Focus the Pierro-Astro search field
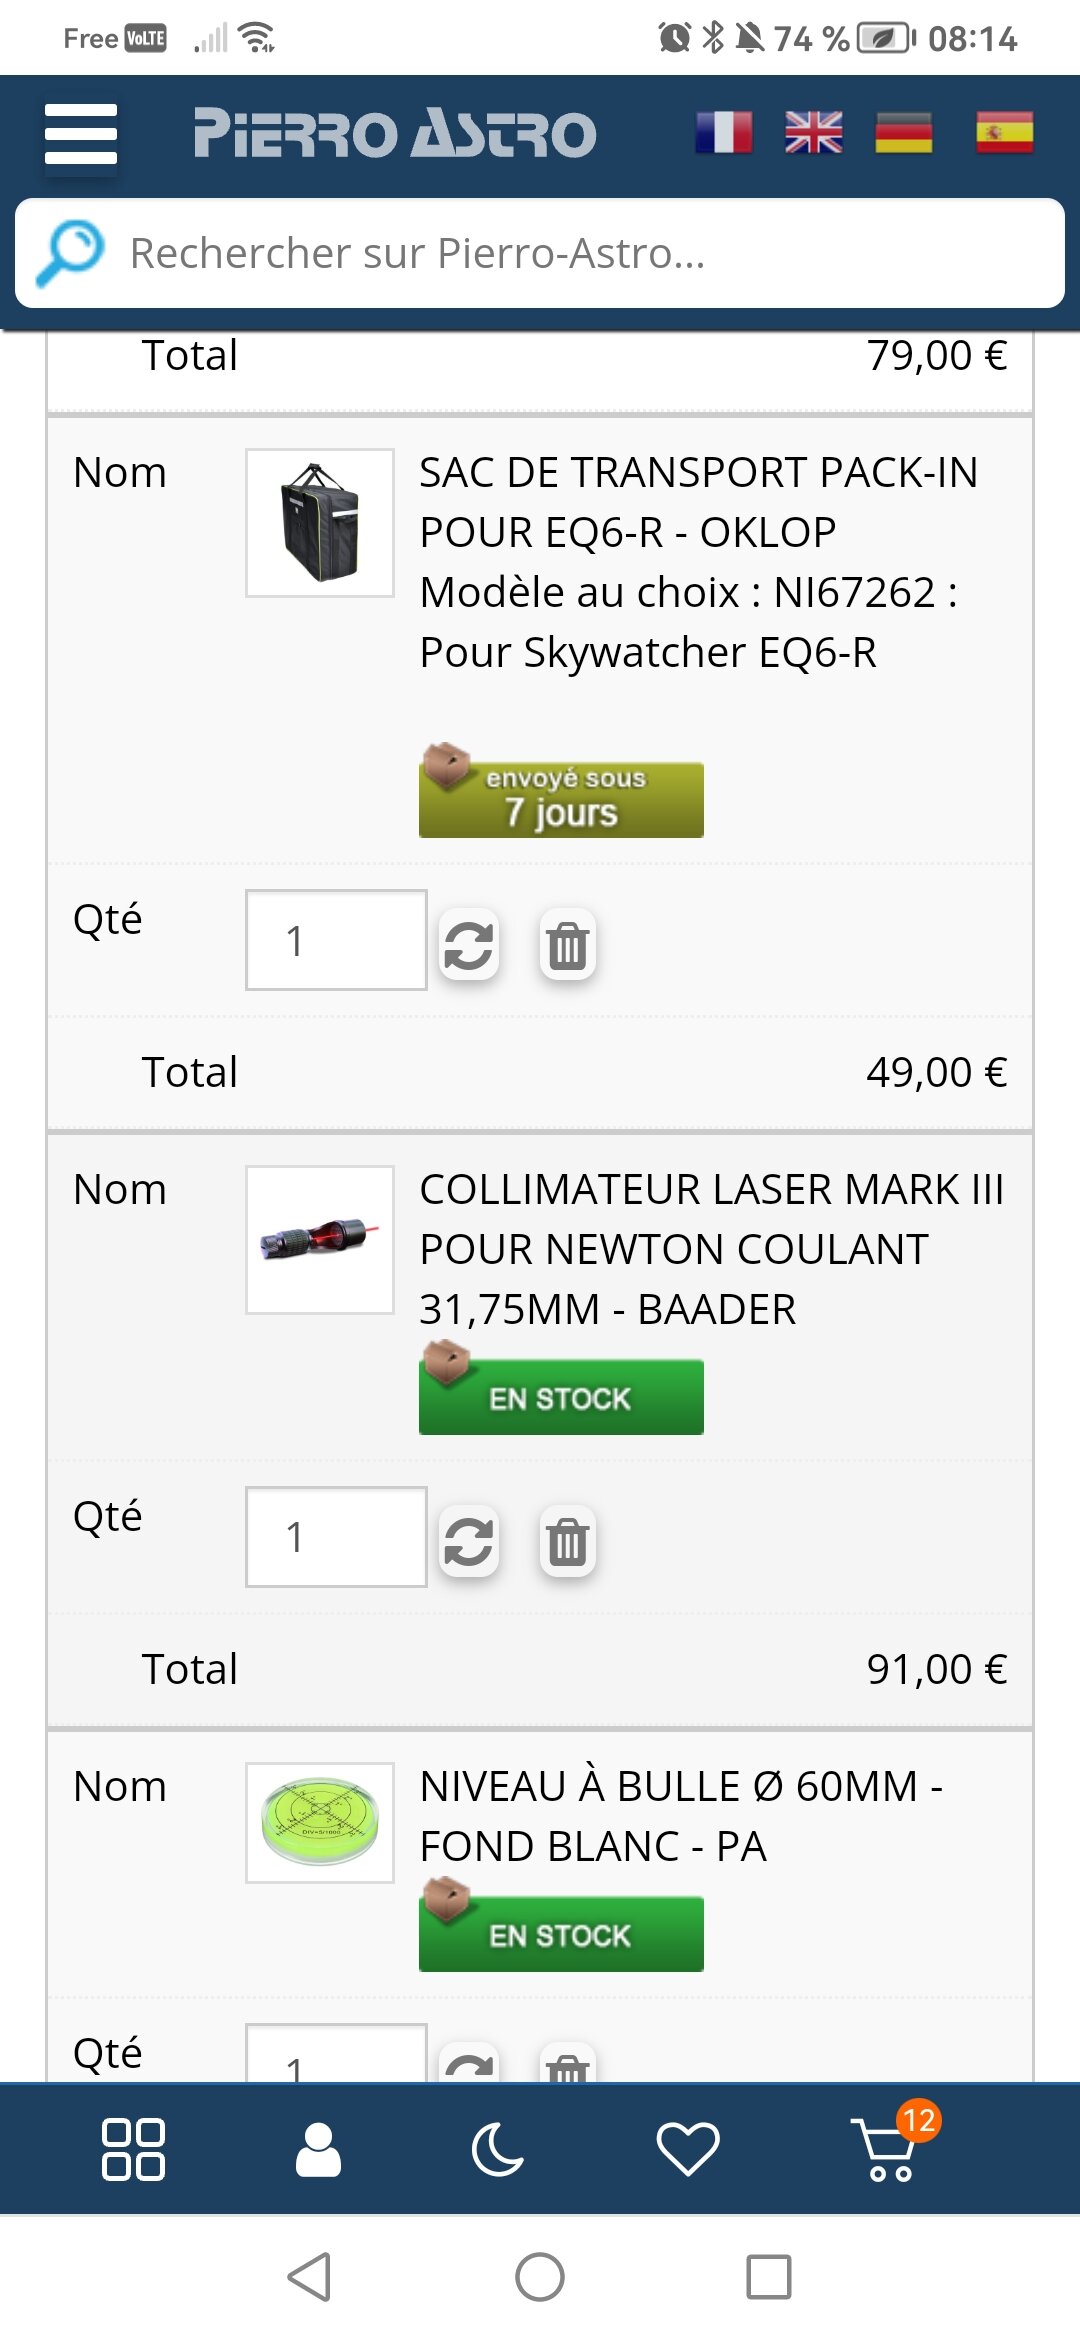Viewport: 1080px width, 2340px height. (x=580, y=253)
